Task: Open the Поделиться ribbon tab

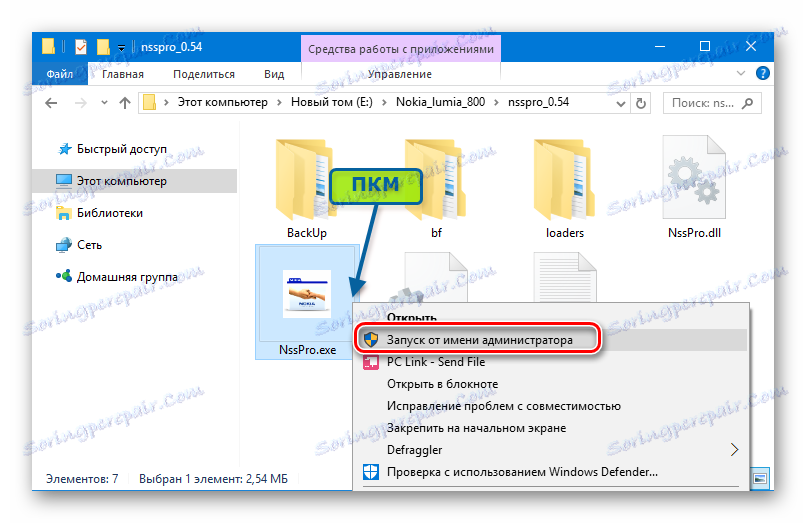Action: pos(204,74)
